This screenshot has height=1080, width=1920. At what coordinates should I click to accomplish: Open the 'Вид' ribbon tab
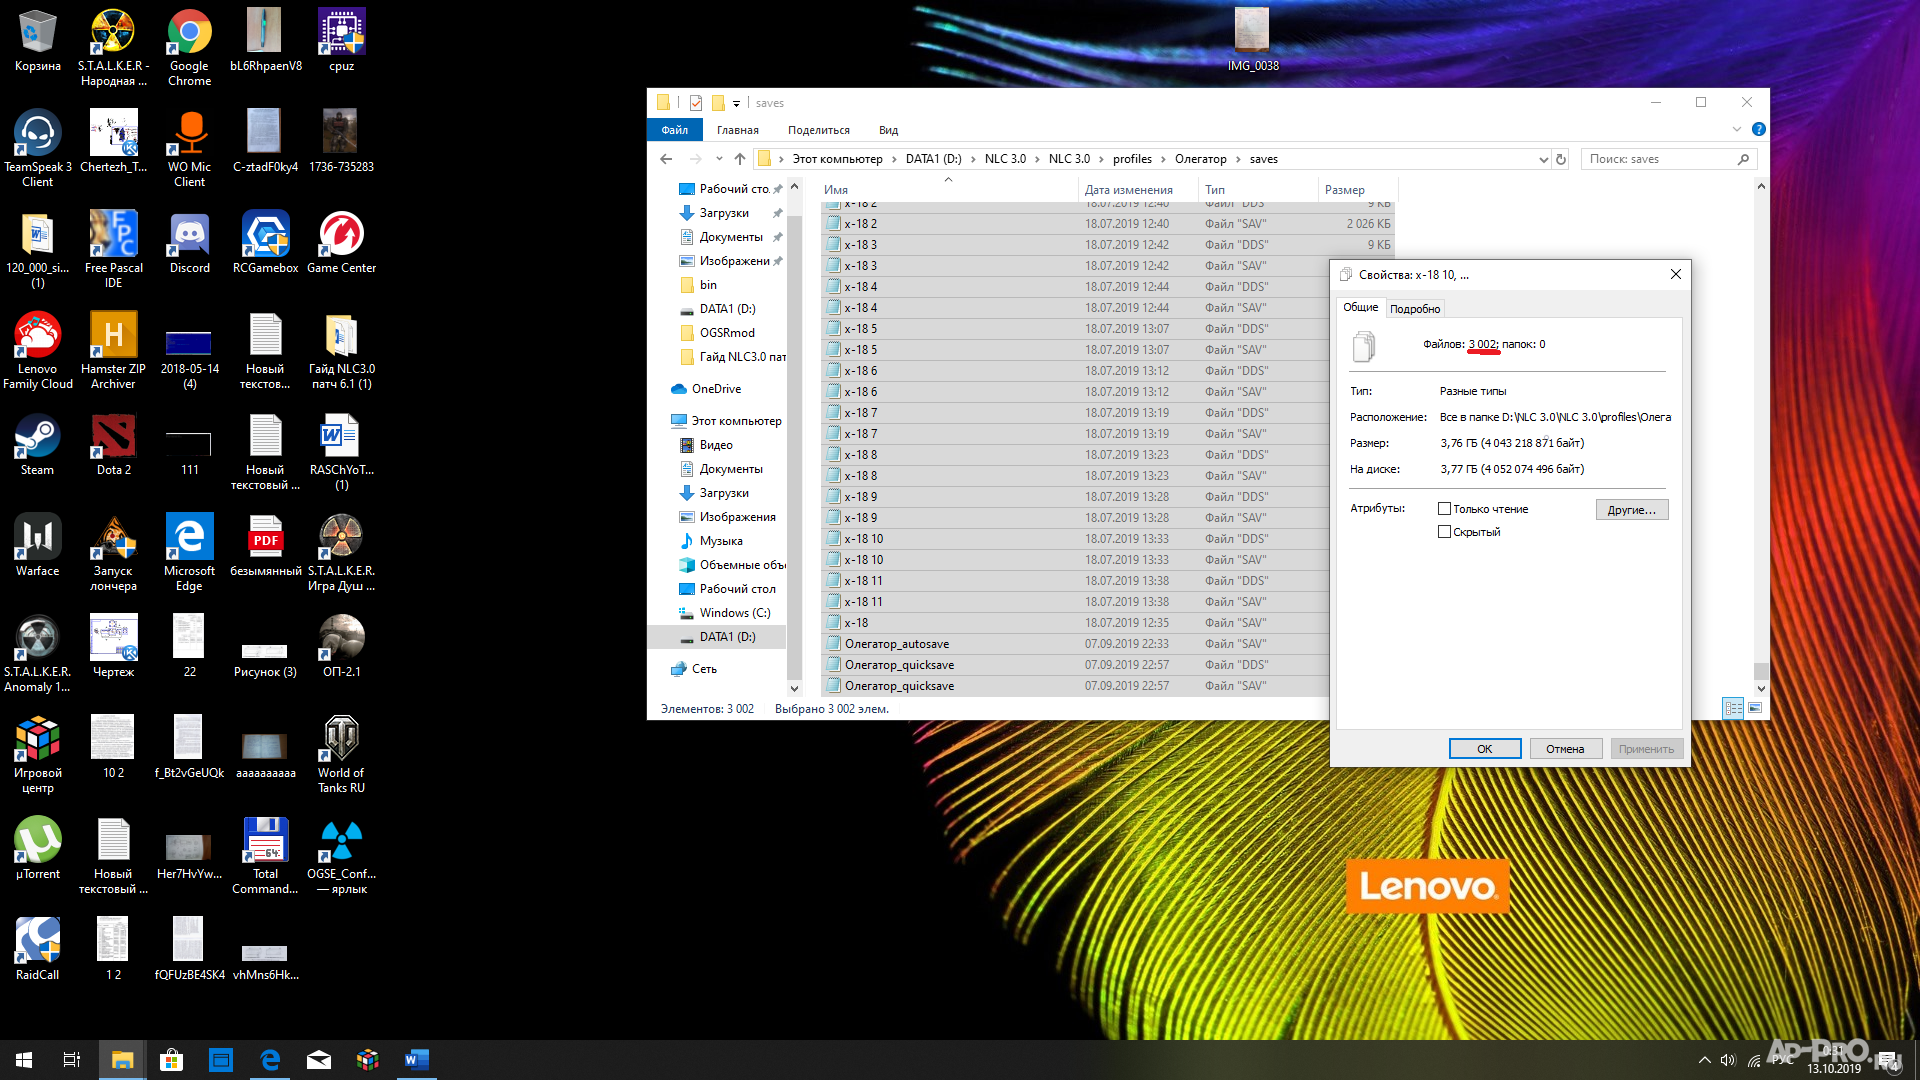[x=888, y=130]
